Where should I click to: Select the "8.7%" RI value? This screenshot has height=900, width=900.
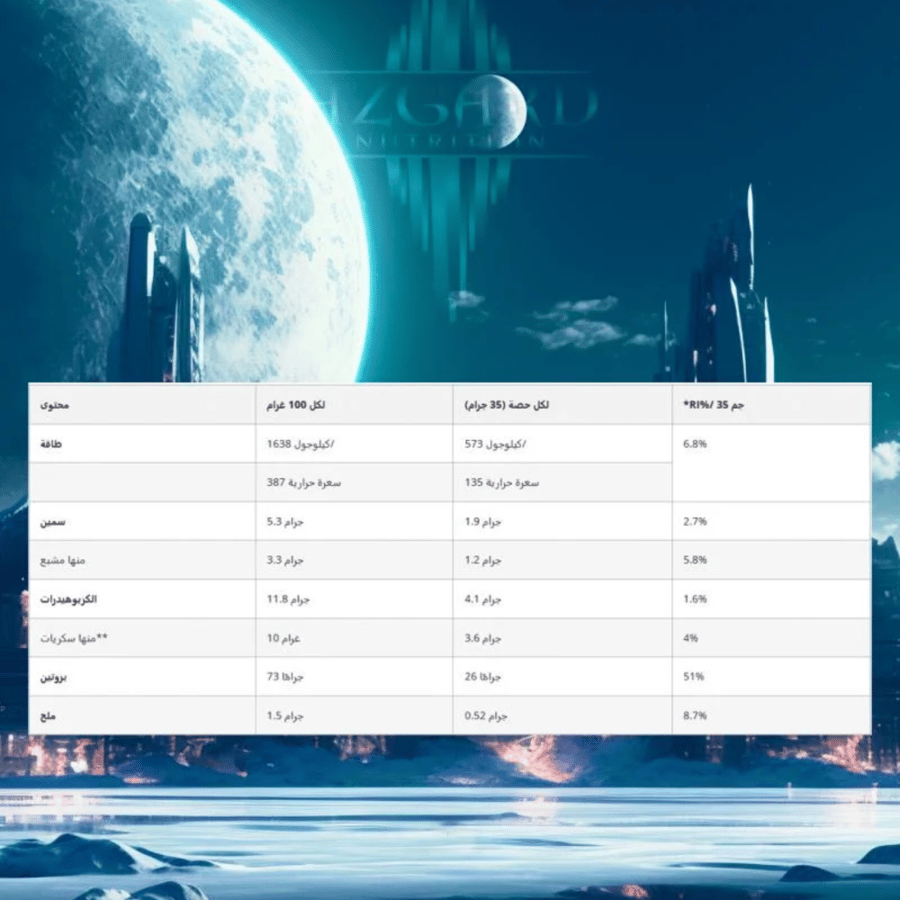(695, 716)
